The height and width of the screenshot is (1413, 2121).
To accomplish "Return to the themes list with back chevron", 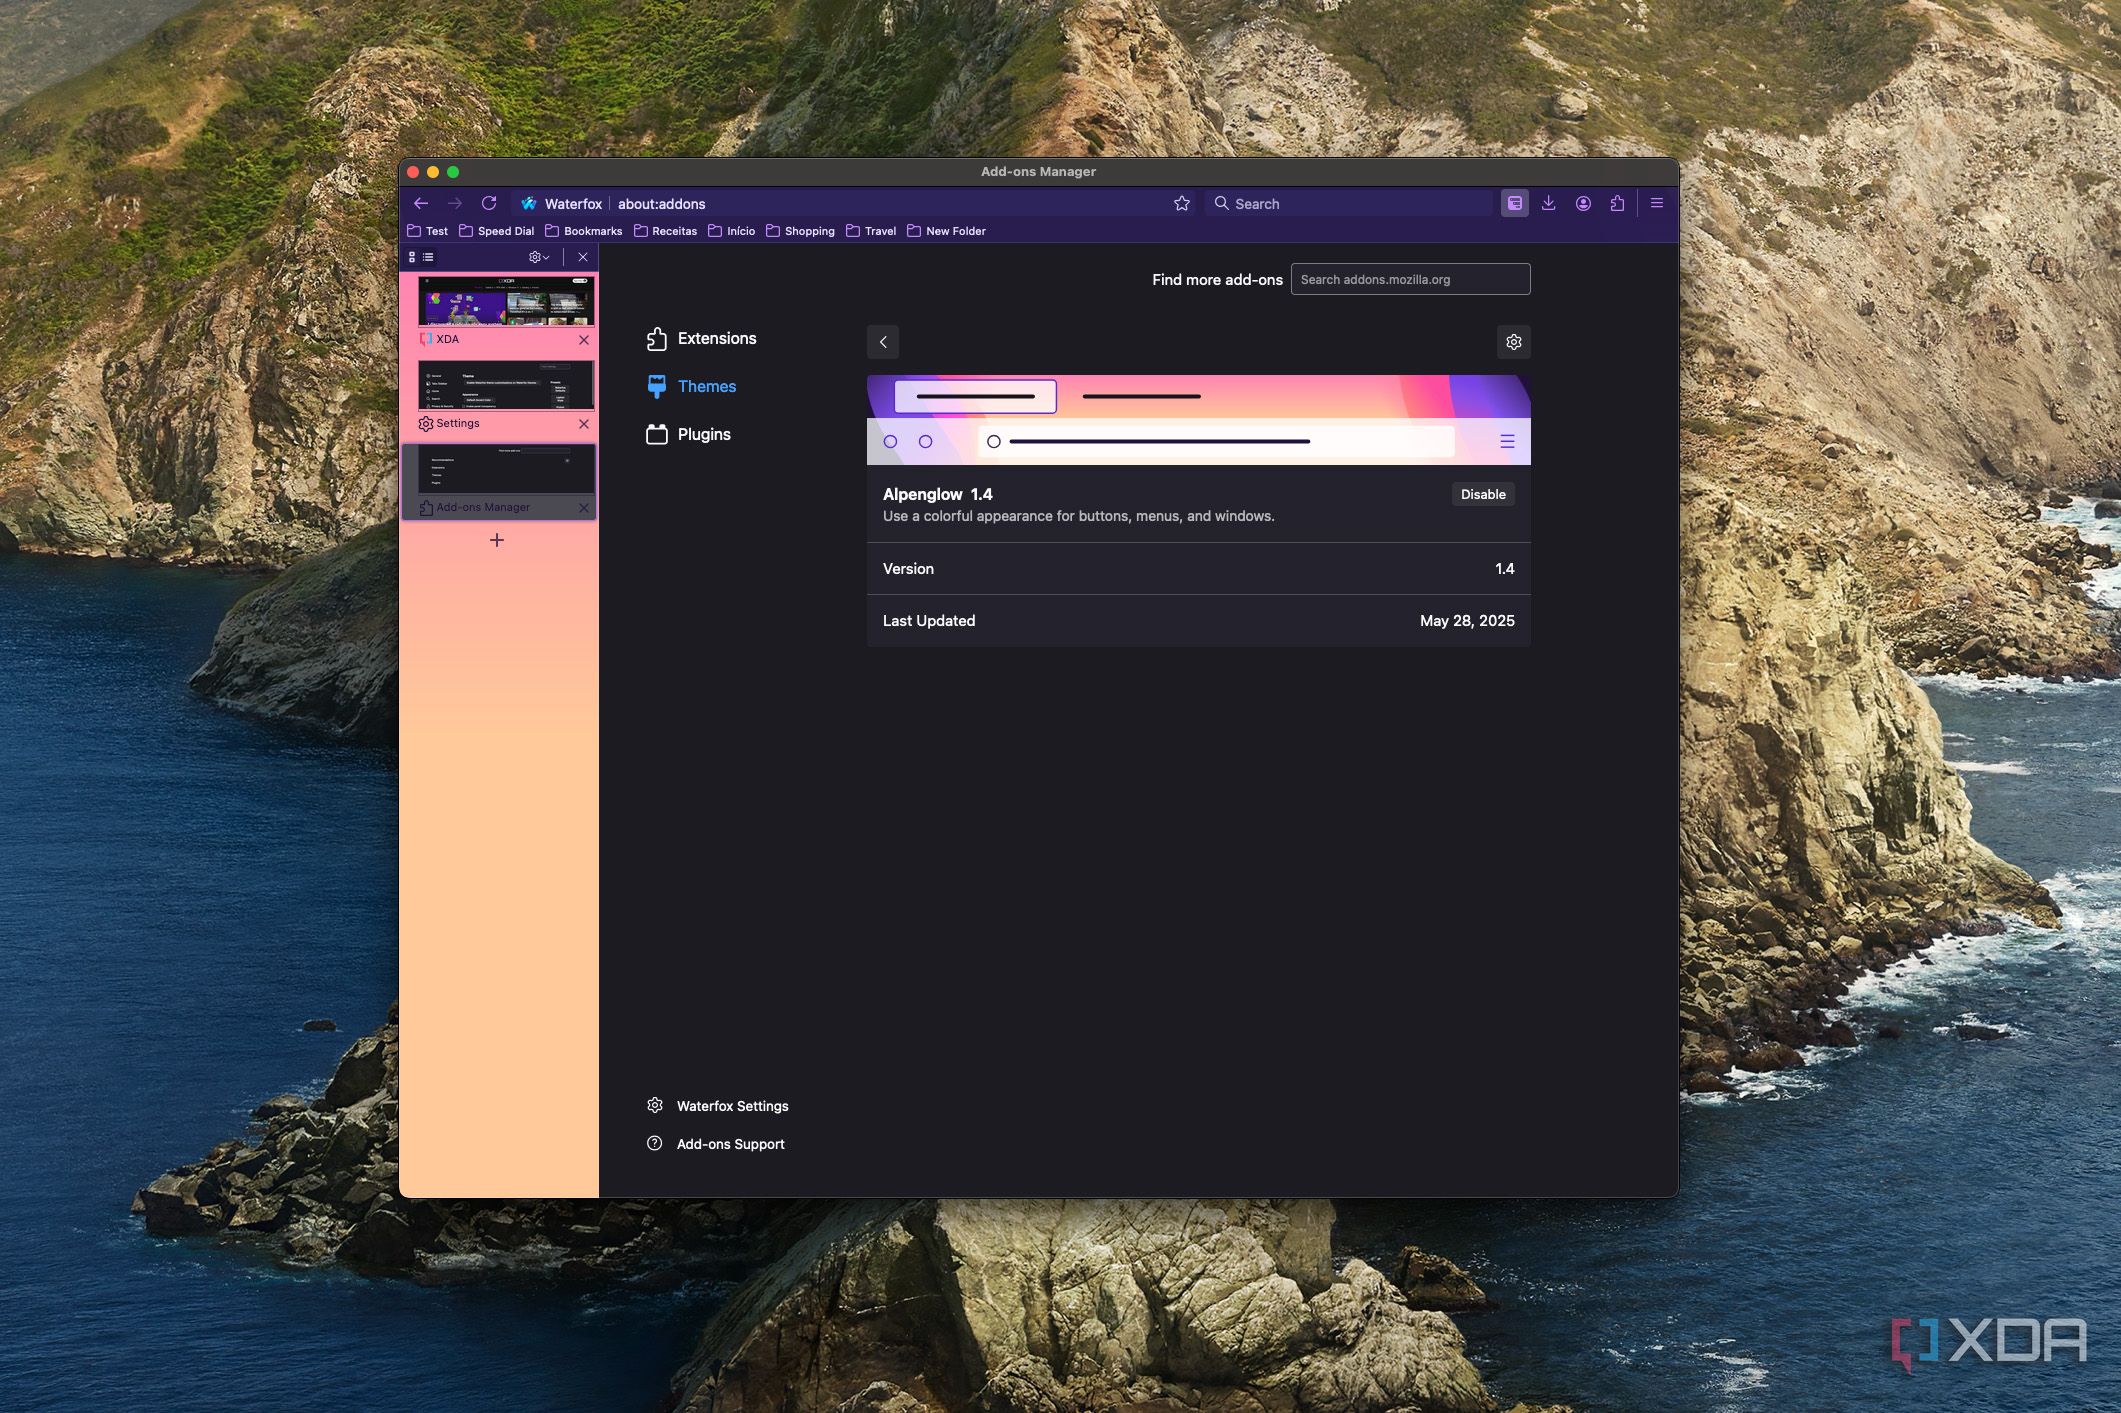I will tap(883, 342).
